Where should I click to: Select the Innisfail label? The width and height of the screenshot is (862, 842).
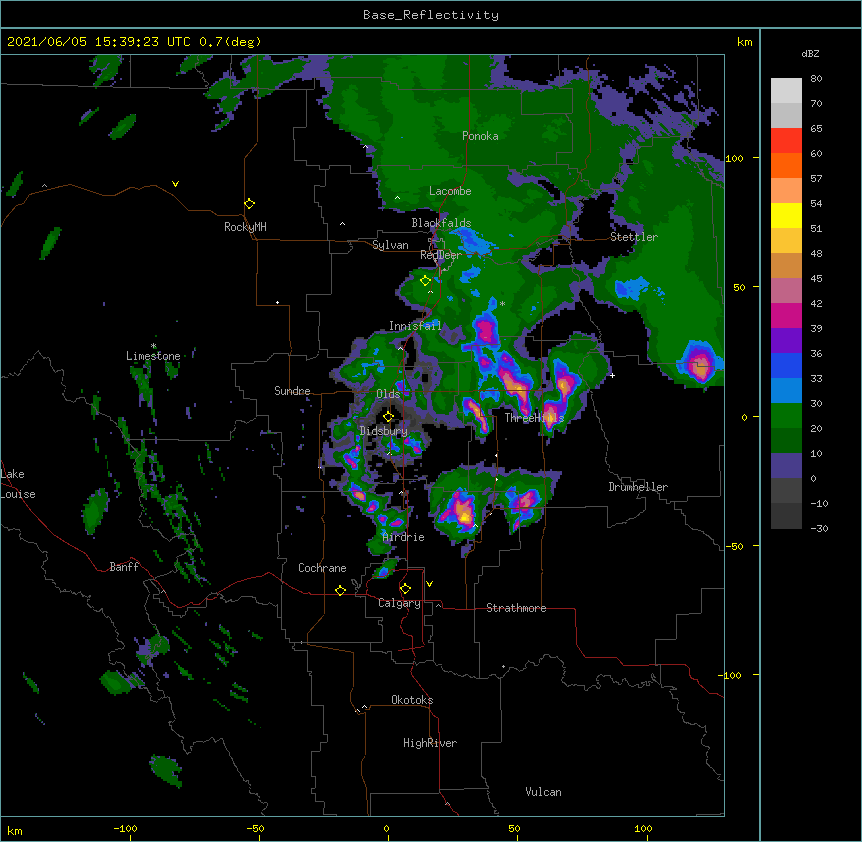[x=415, y=326]
